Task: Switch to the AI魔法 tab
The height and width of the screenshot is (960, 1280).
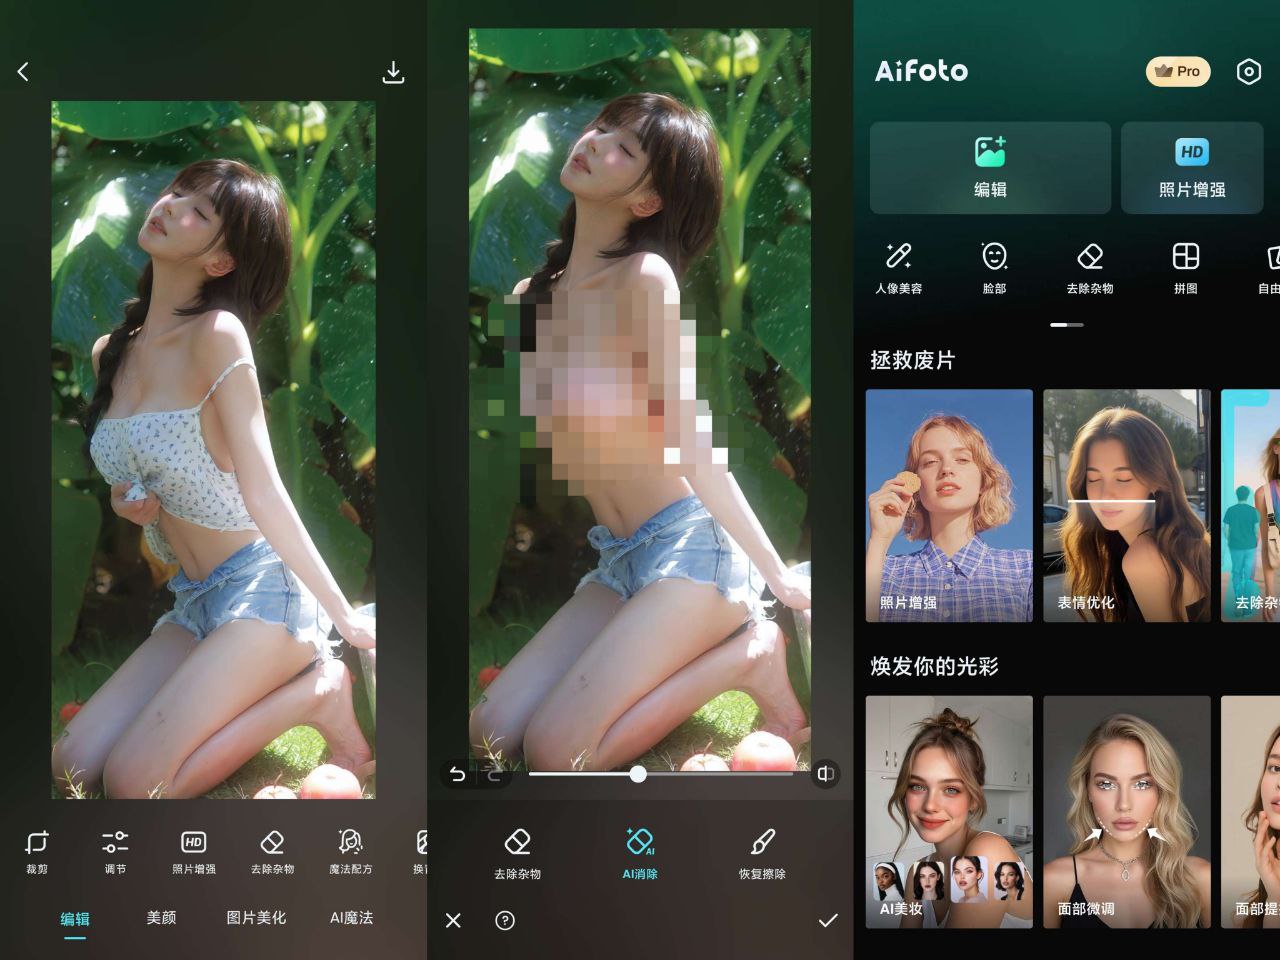Action: click(351, 917)
